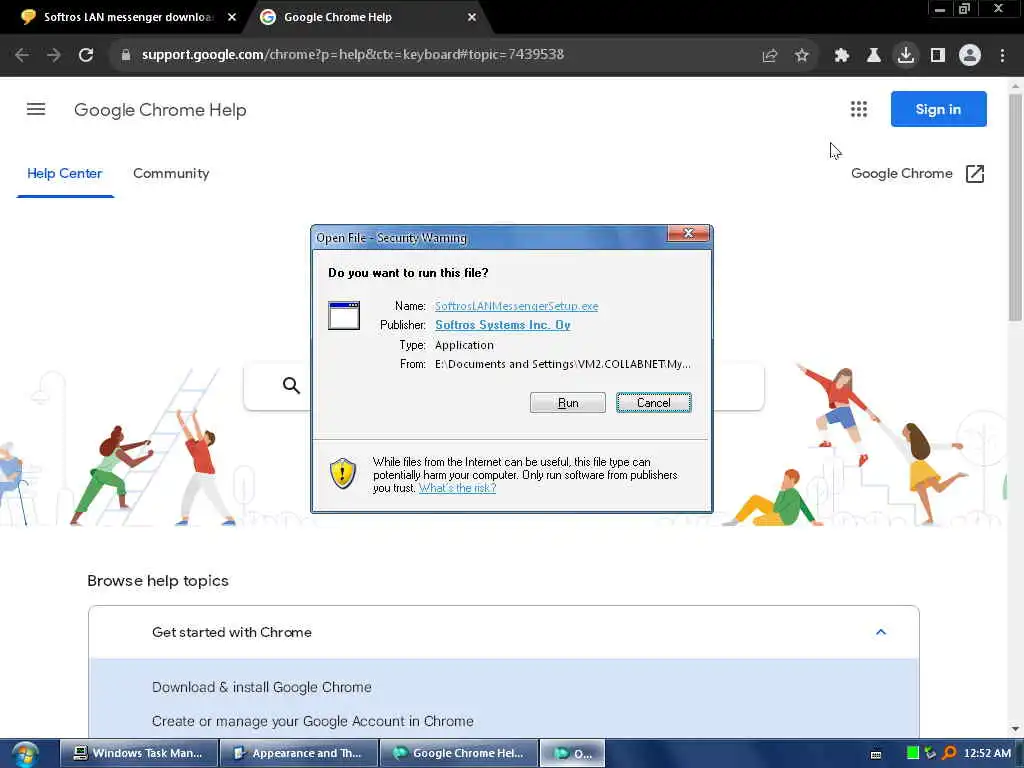This screenshot has width=1024, height=768.
Task: Click the lock icon in address bar
Action: (126, 55)
